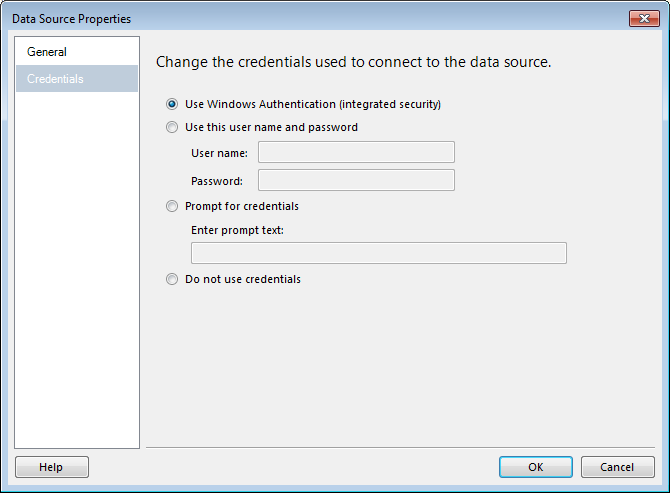Click the Data Source Properties title bar
Viewport: 670px width, 493px height.
[300, 18]
